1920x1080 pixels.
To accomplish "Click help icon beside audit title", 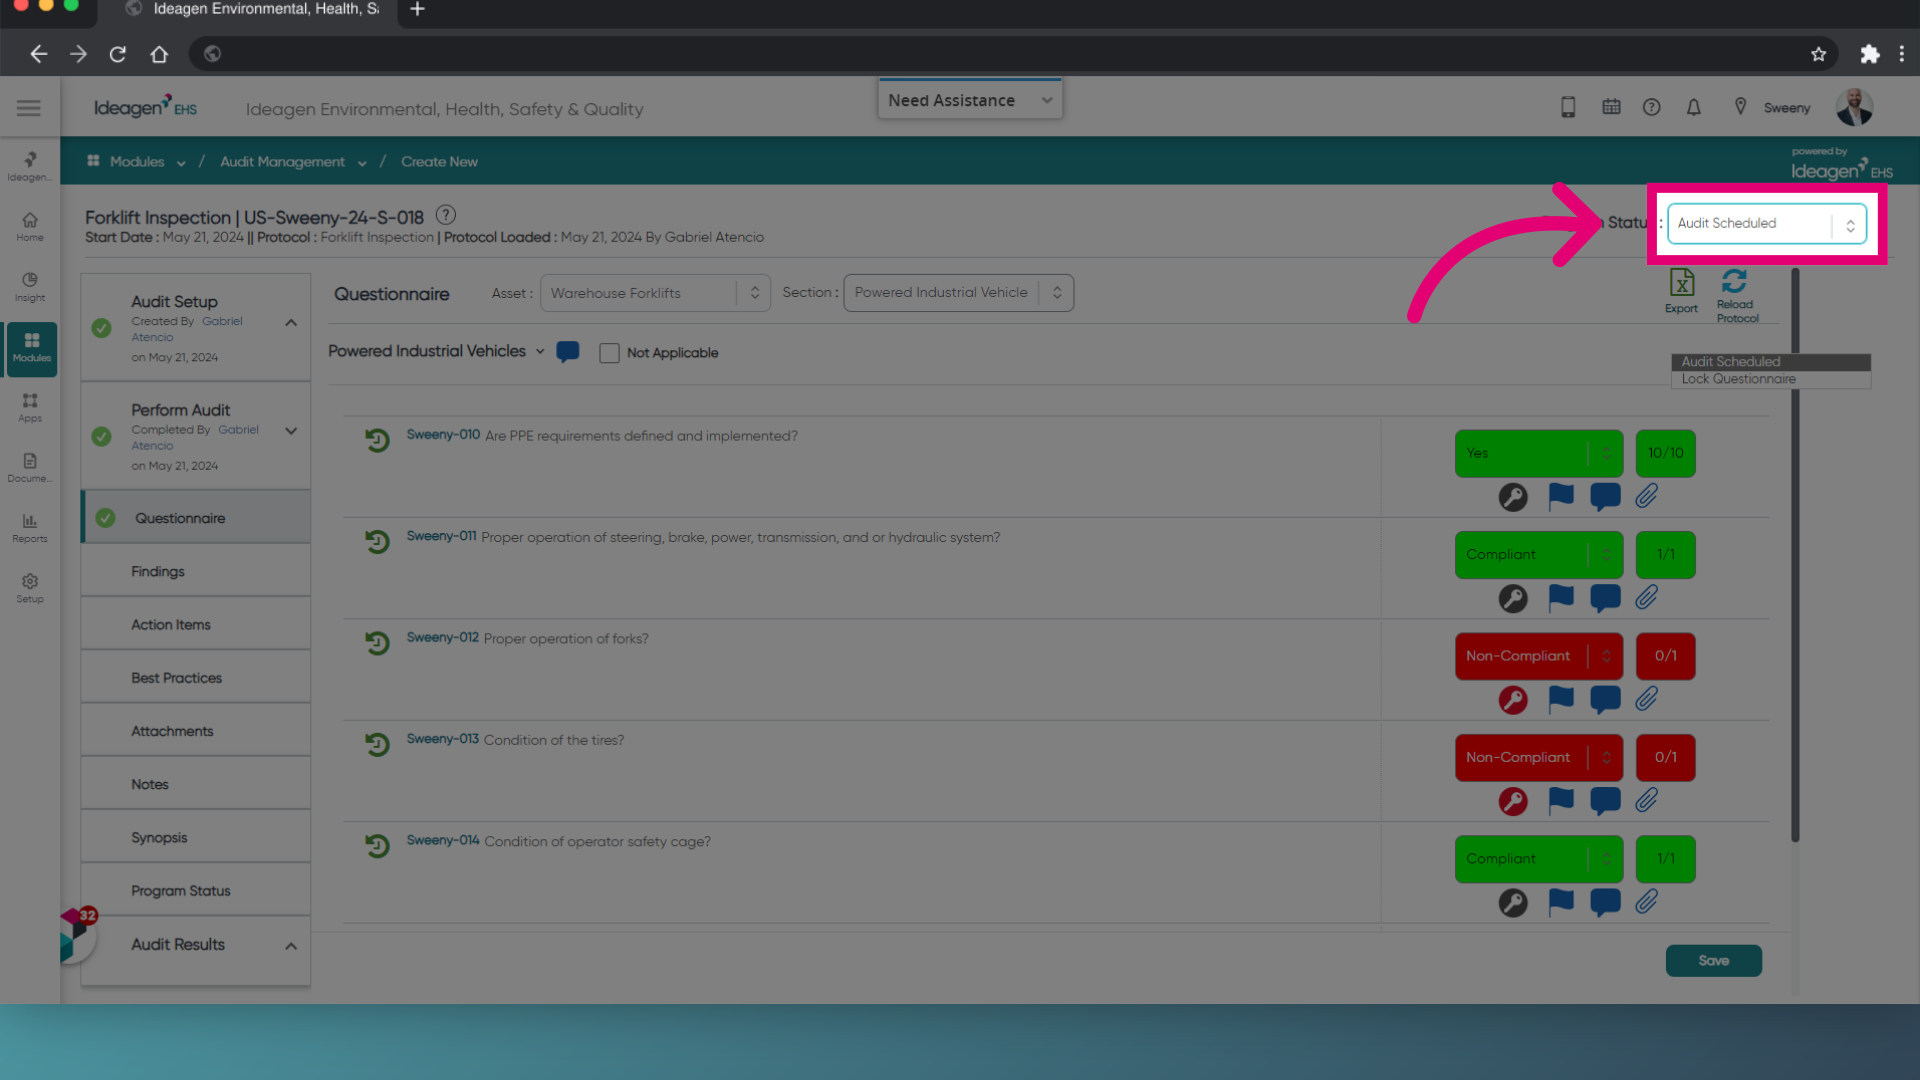I will pos(446,215).
